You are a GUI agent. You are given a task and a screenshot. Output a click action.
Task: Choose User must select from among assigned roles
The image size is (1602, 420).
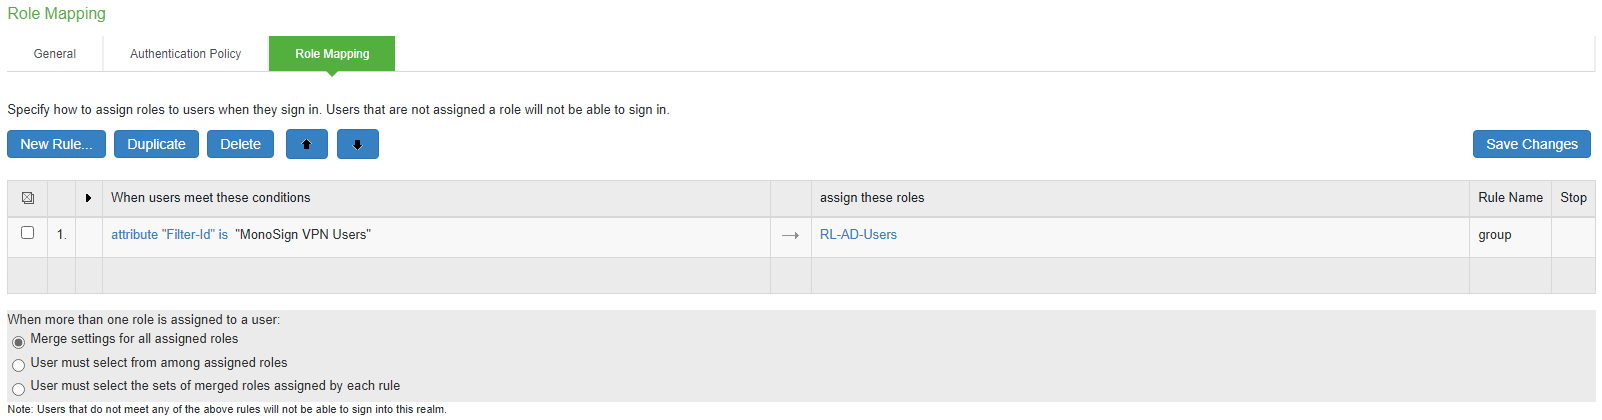point(18,365)
